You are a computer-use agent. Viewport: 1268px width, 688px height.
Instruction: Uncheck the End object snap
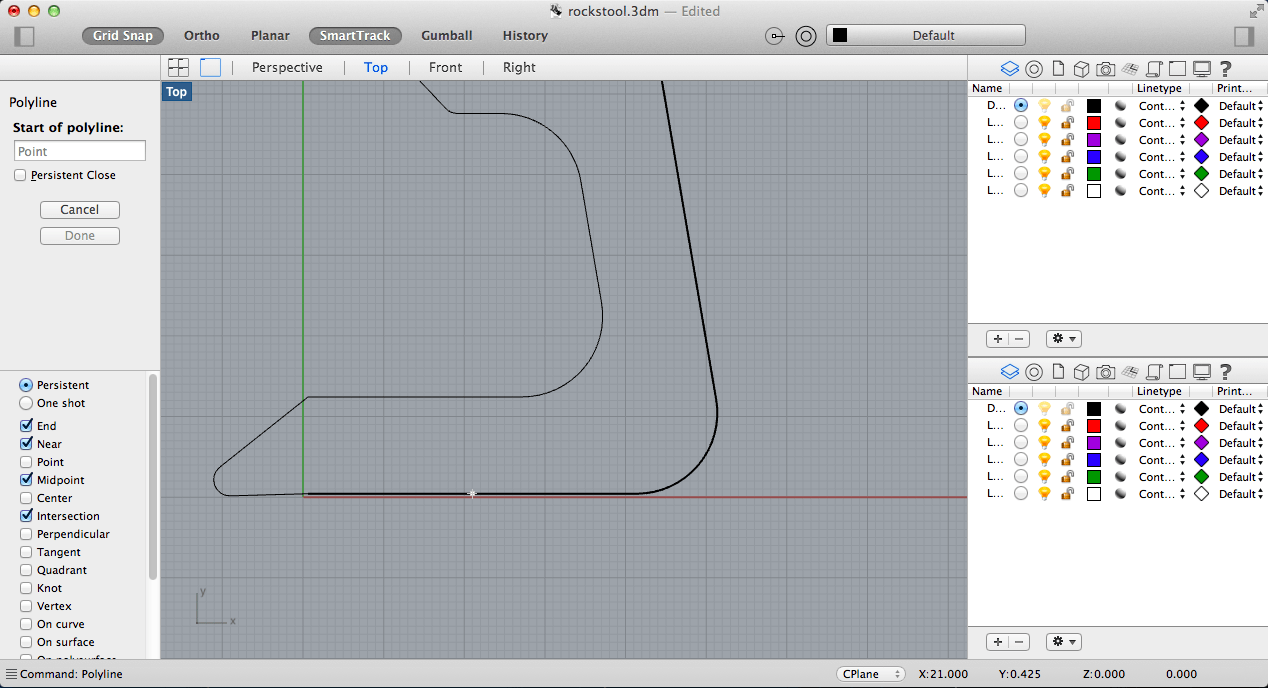point(26,426)
